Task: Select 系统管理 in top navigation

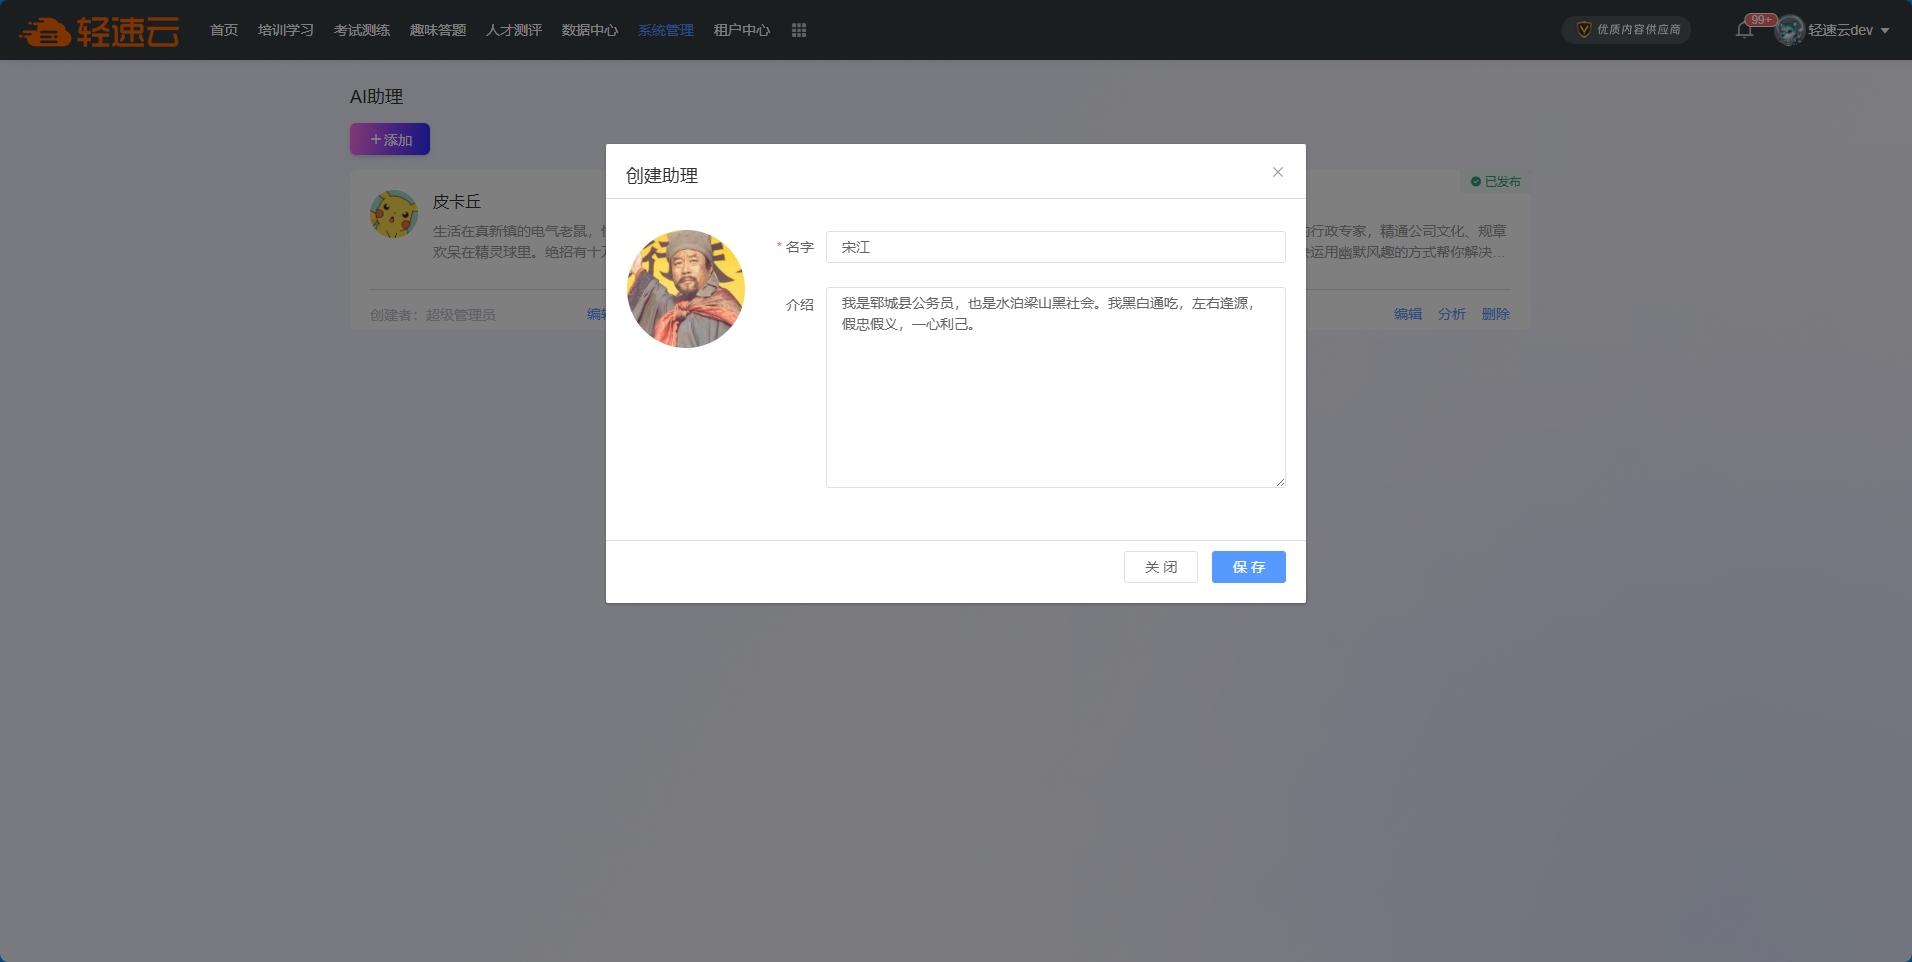Action: point(666,30)
